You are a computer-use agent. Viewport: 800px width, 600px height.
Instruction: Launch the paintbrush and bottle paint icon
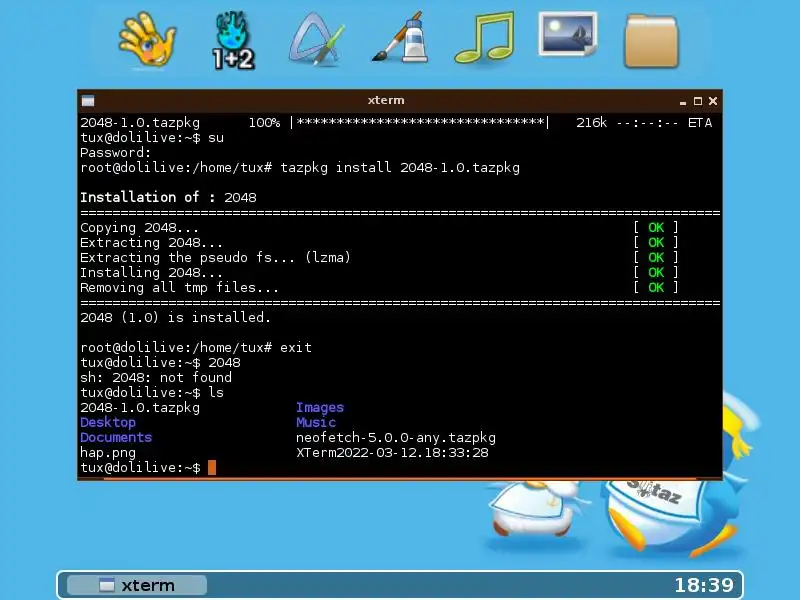pyautogui.click(x=401, y=37)
